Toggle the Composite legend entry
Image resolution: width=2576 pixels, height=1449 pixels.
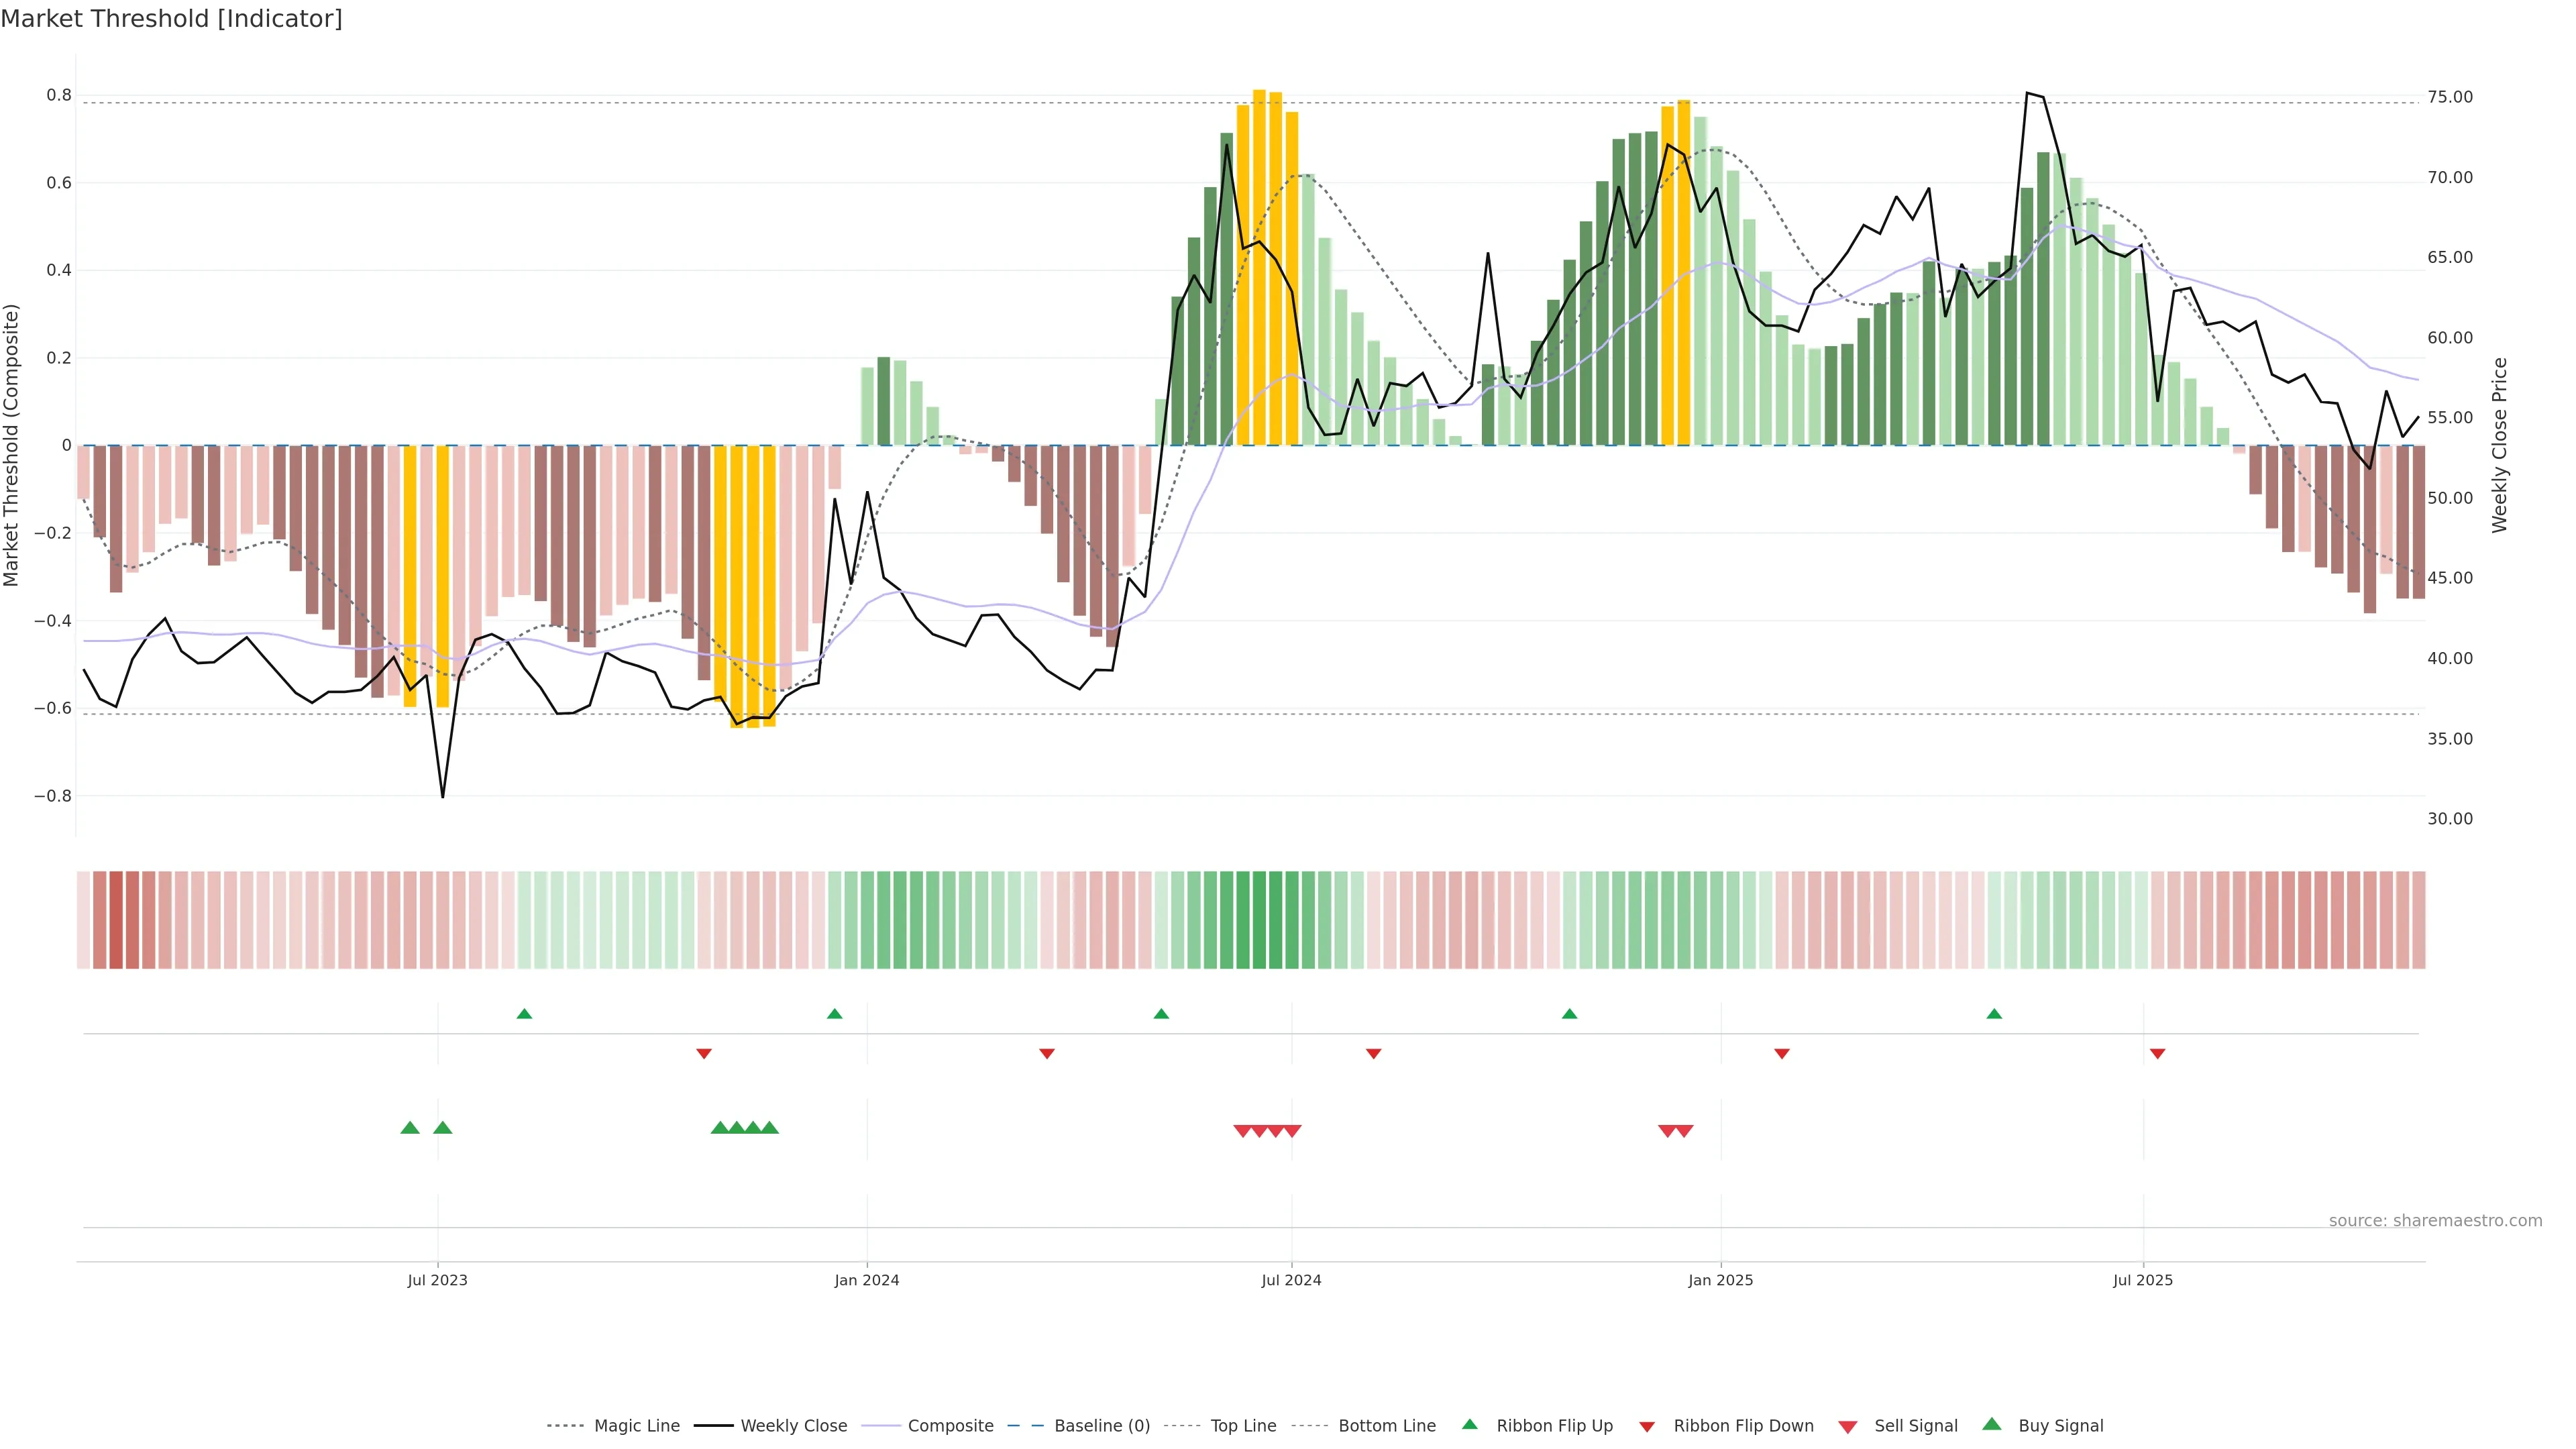point(950,1426)
